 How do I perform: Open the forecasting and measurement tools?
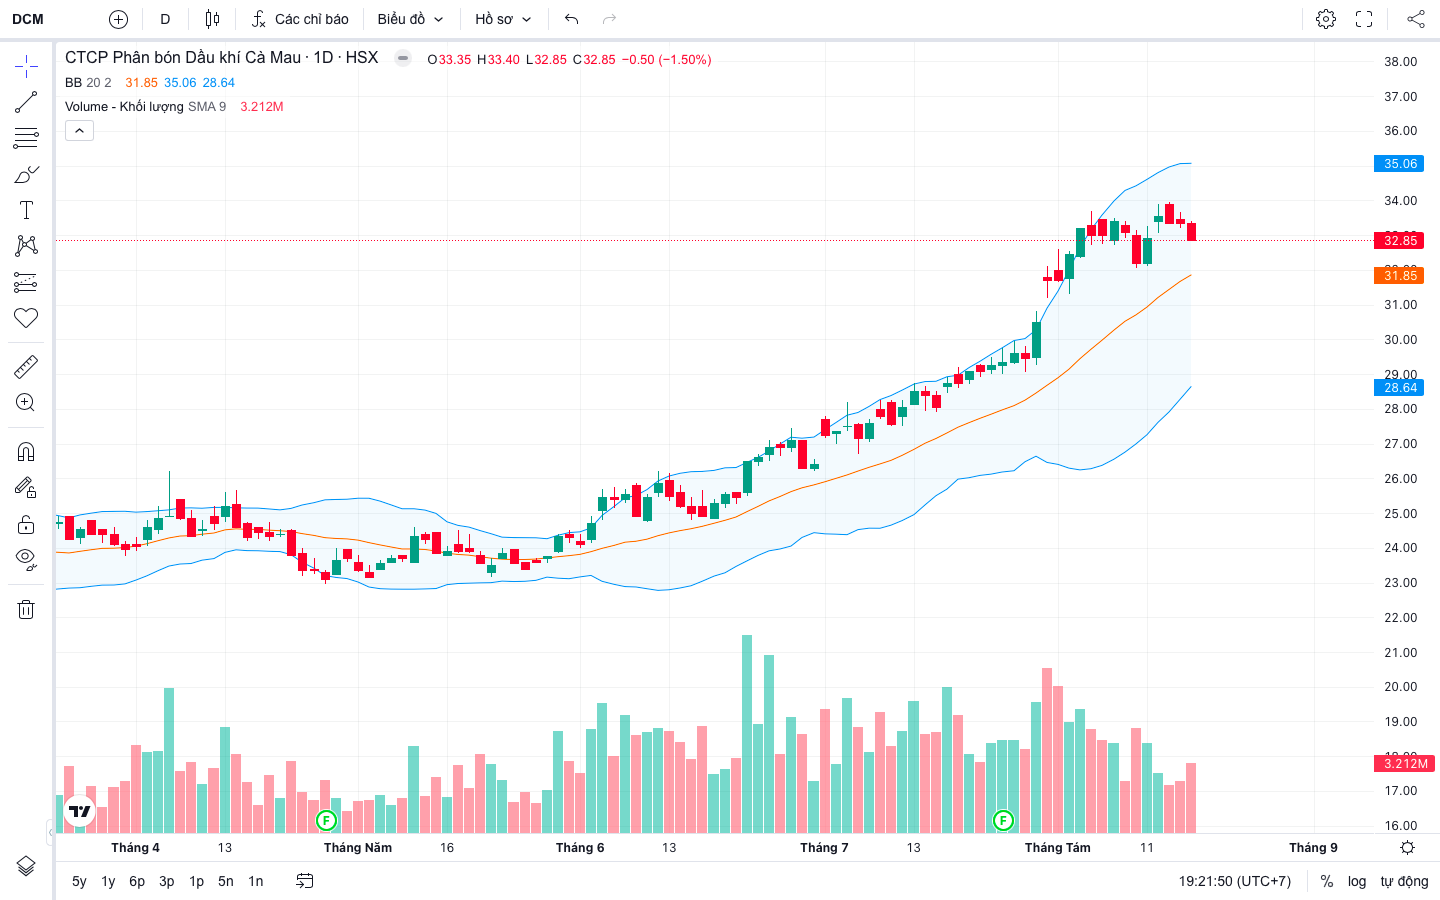coord(26,282)
